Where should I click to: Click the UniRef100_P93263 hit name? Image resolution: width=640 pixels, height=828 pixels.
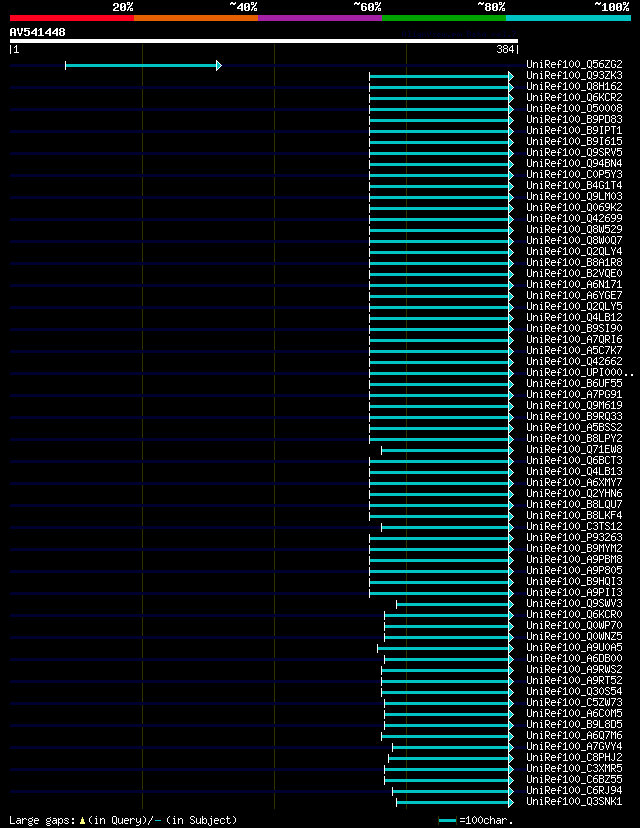pos(574,538)
